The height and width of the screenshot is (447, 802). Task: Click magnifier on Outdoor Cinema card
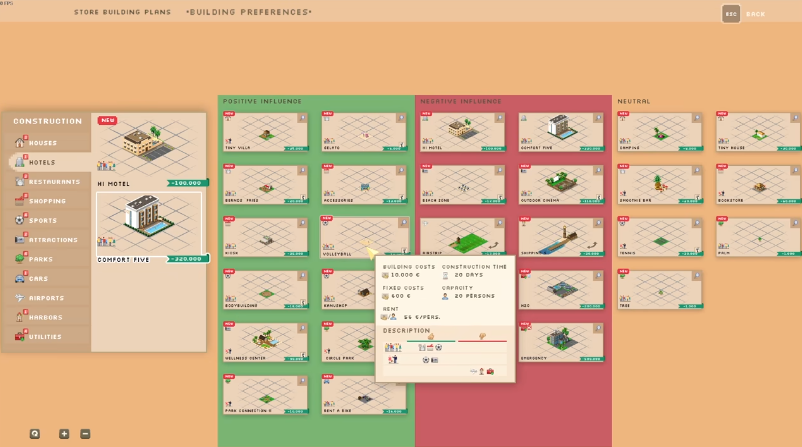point(598,170)
